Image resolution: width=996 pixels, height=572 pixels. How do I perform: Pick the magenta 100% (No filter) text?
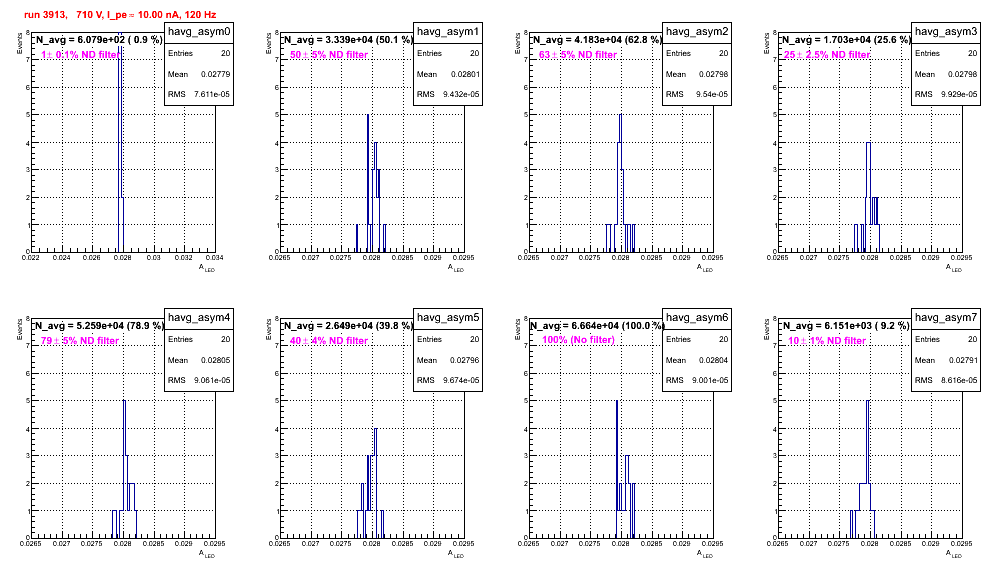[x=579, y=340]
